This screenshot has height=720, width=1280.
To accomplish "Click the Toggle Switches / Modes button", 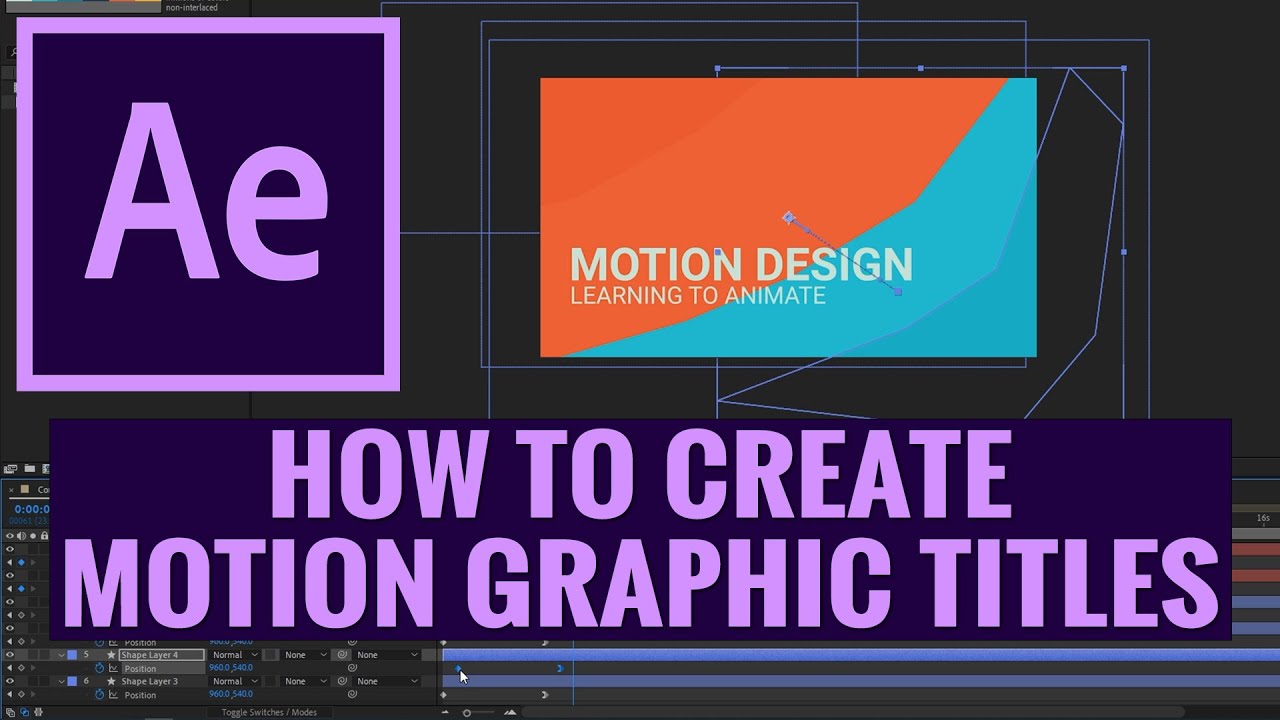I will (269, 712).
